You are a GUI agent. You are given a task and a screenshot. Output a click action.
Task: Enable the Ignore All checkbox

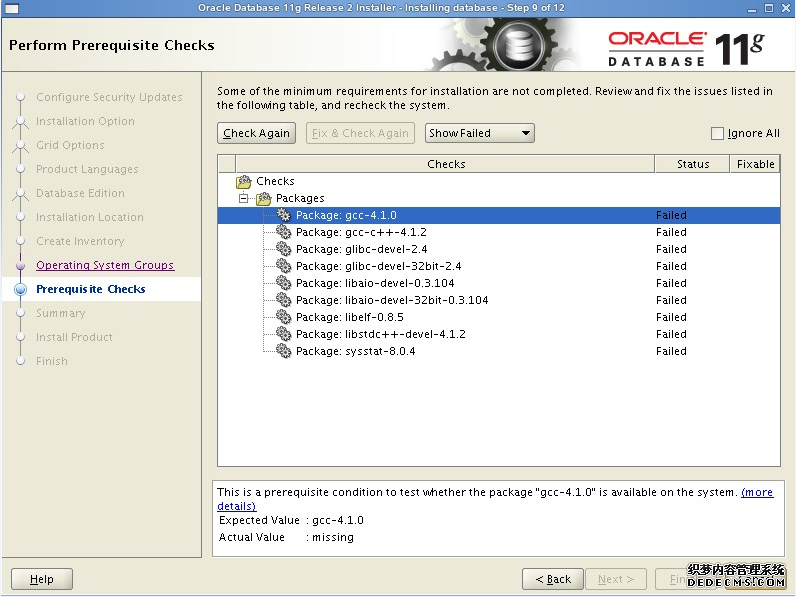717,133
